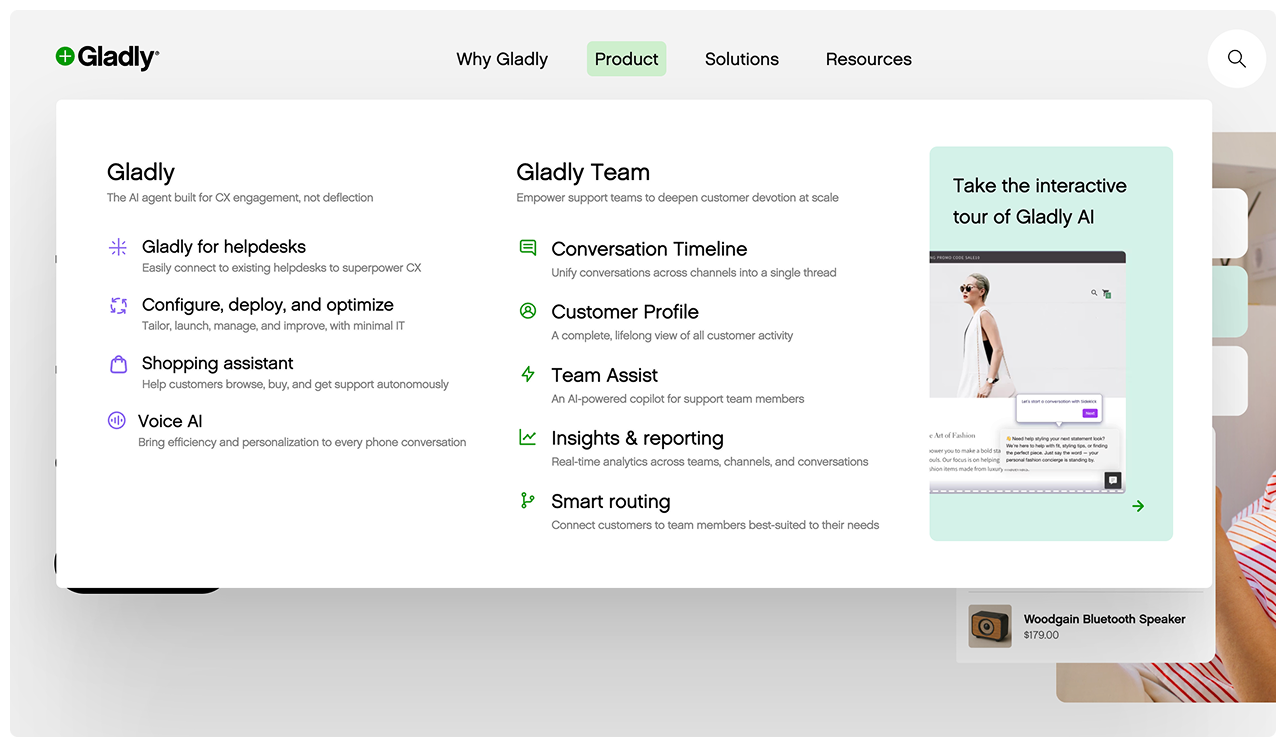Click the Gladly section heading
This screenshot has height=744, width=1286.
click(141, 172)
